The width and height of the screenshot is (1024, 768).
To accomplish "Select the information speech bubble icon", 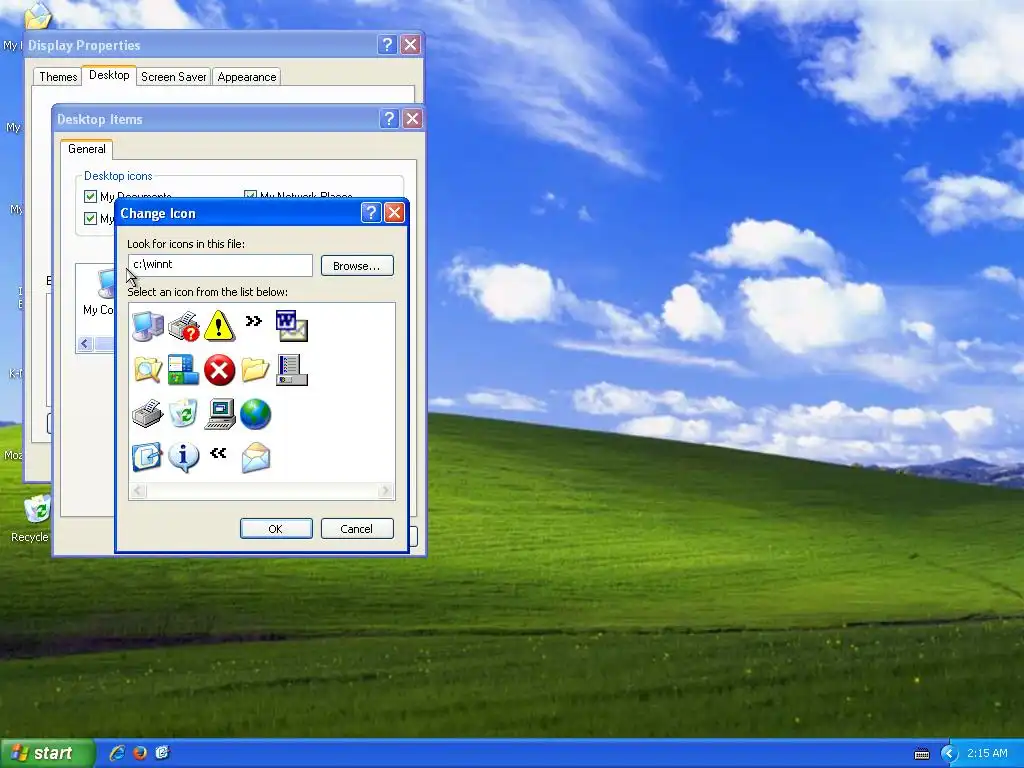I will pos(184,457).
